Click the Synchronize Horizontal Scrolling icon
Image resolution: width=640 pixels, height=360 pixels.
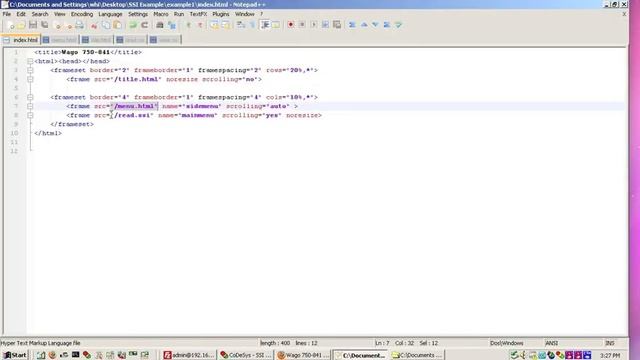tap(226, 25)
